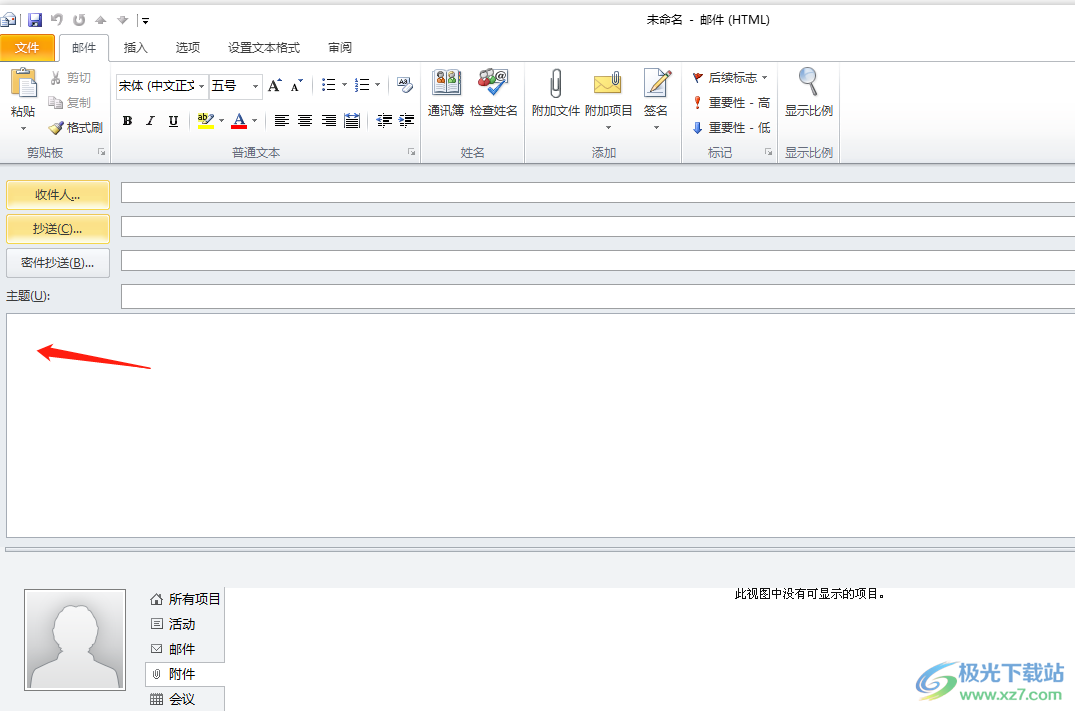Click the To (收件人...) button

tap(58, 194)
